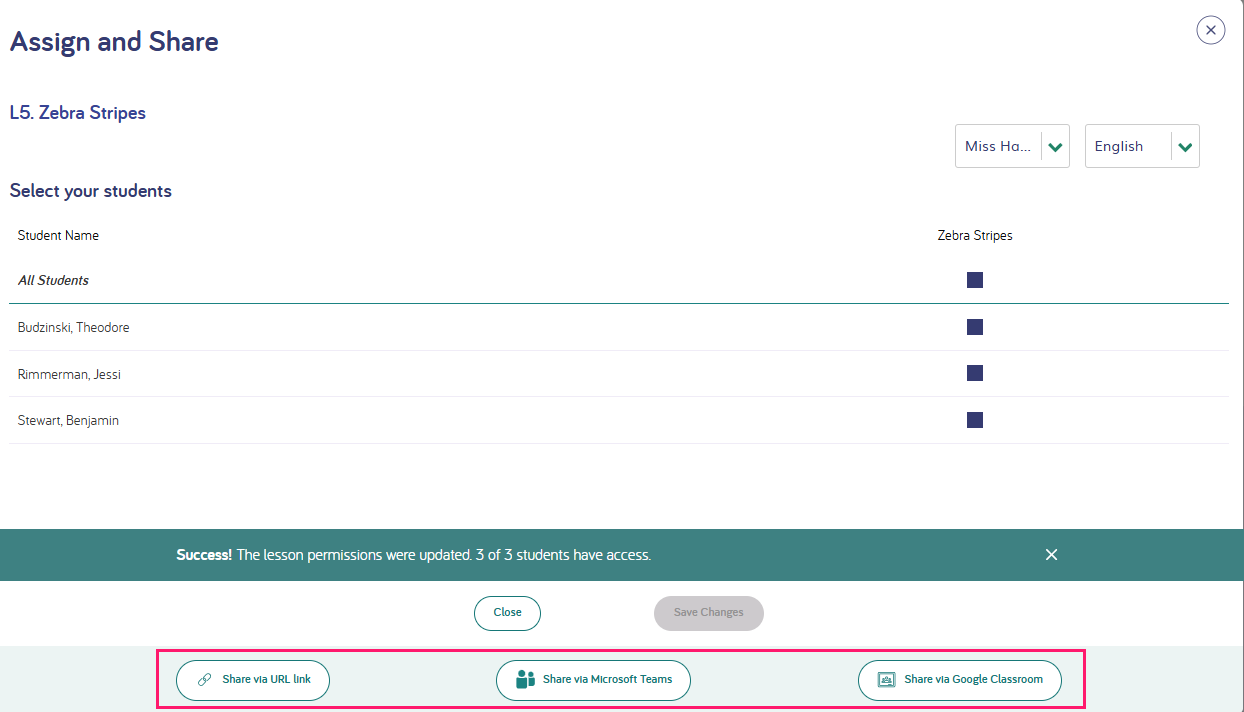Click the Close button
The image size is (1244, 712).
tap(507, 613)
